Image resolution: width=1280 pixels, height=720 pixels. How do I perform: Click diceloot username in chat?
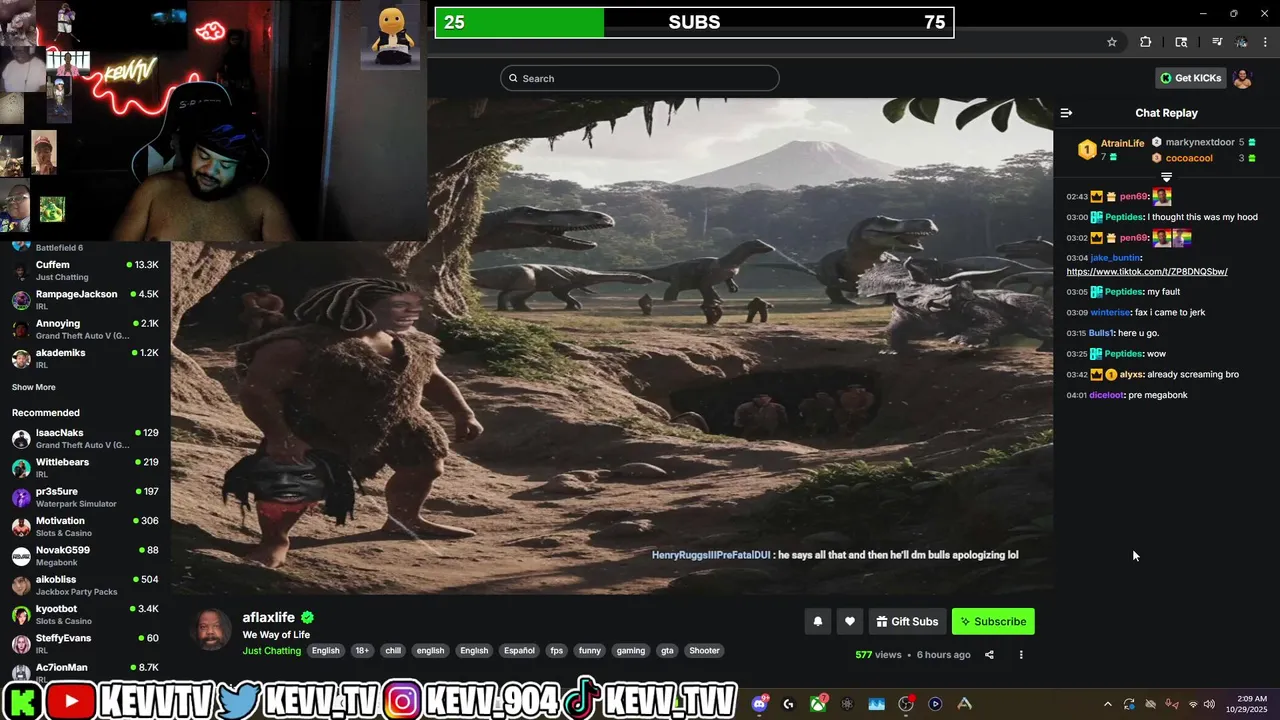click(1106, 395)
